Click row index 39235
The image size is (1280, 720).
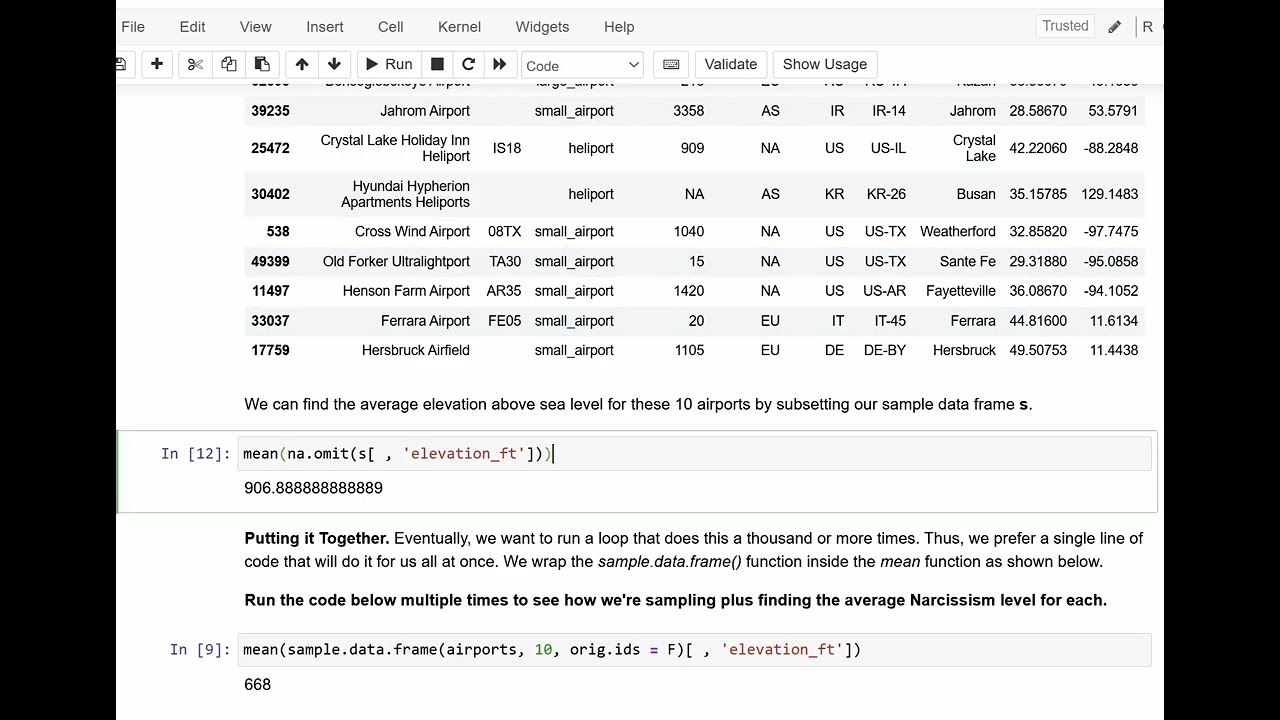click(270, 111)
